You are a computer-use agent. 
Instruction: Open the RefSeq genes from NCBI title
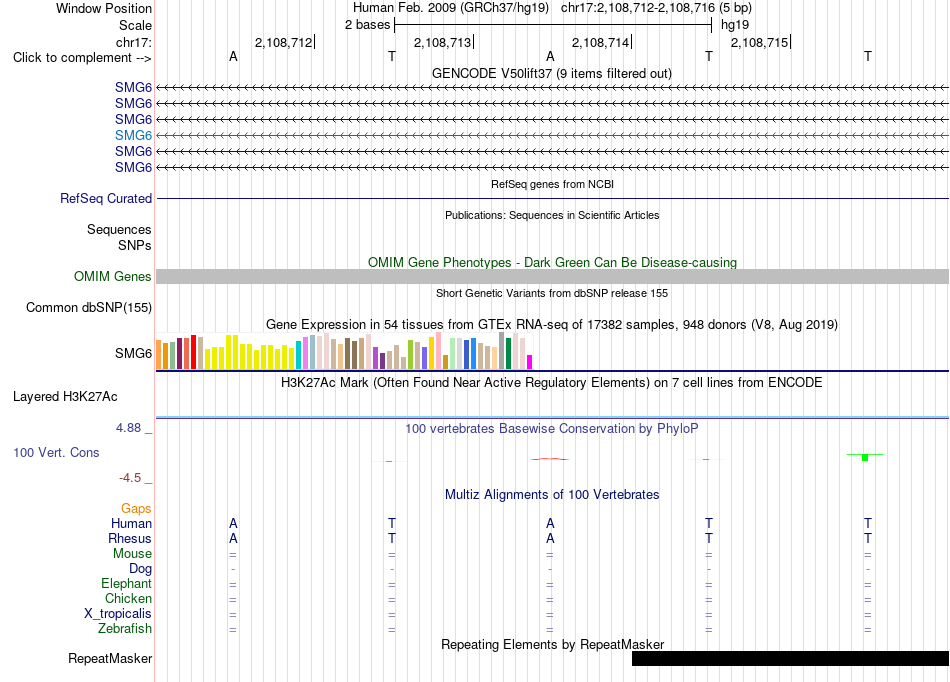(552, 184)
